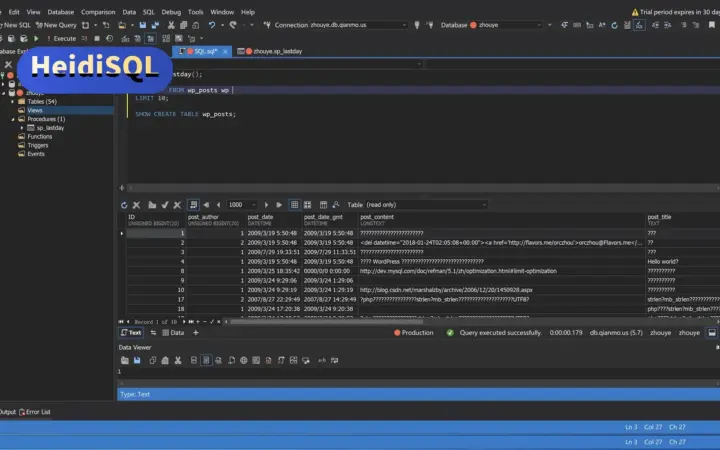The image size is (720, 450).
Task: Click the green Start play icon
Action: coord(36,39)
